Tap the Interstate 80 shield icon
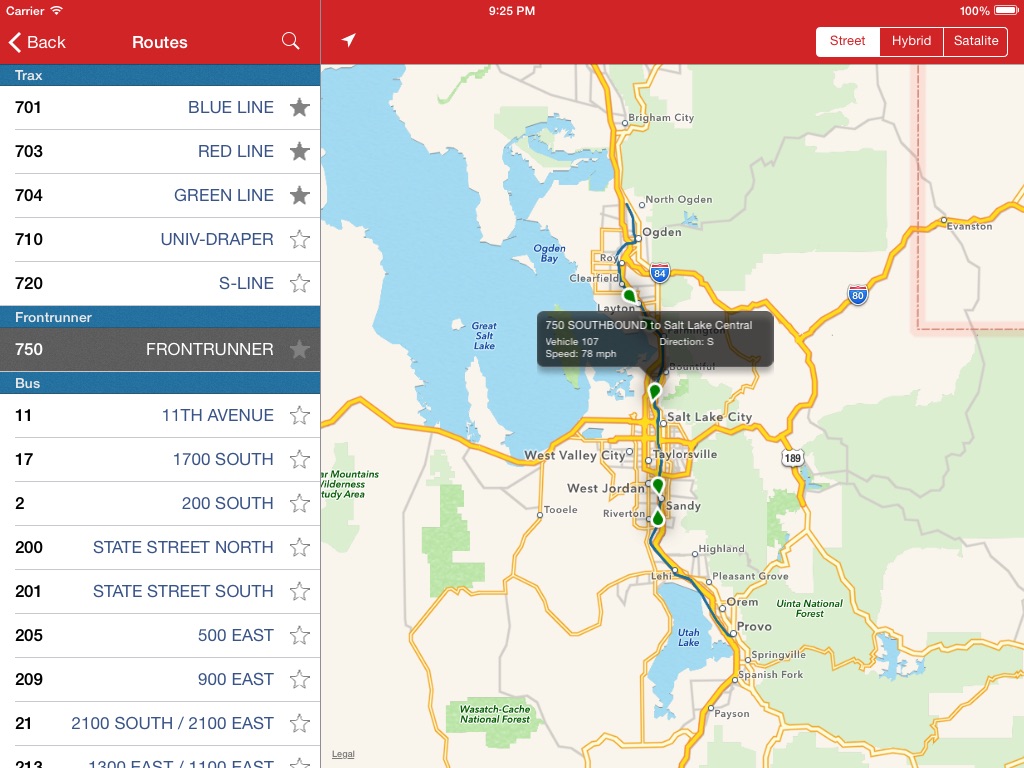The height and width of the screenshot is (768, 1024). click(x=857, y=295)
